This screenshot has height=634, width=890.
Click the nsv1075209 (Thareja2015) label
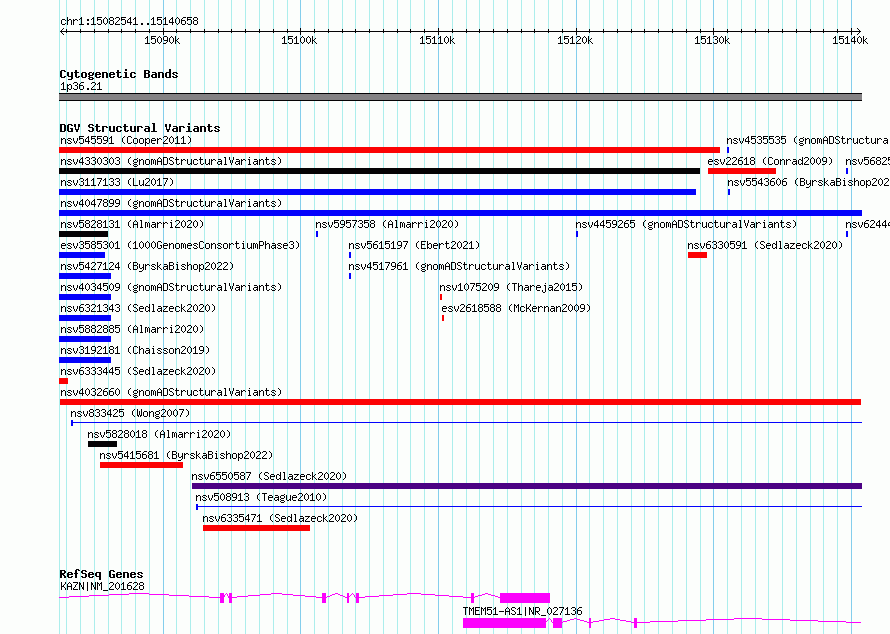coord(511,287)
